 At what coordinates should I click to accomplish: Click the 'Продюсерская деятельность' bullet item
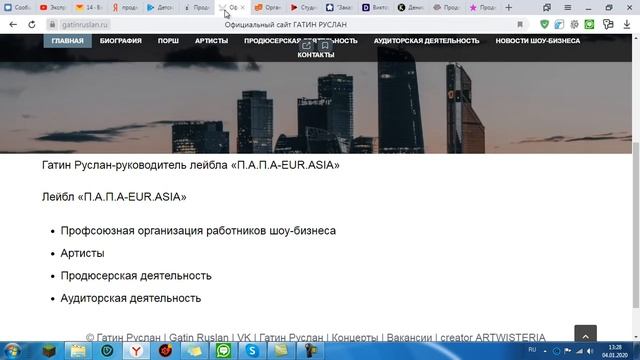[136, 276]
